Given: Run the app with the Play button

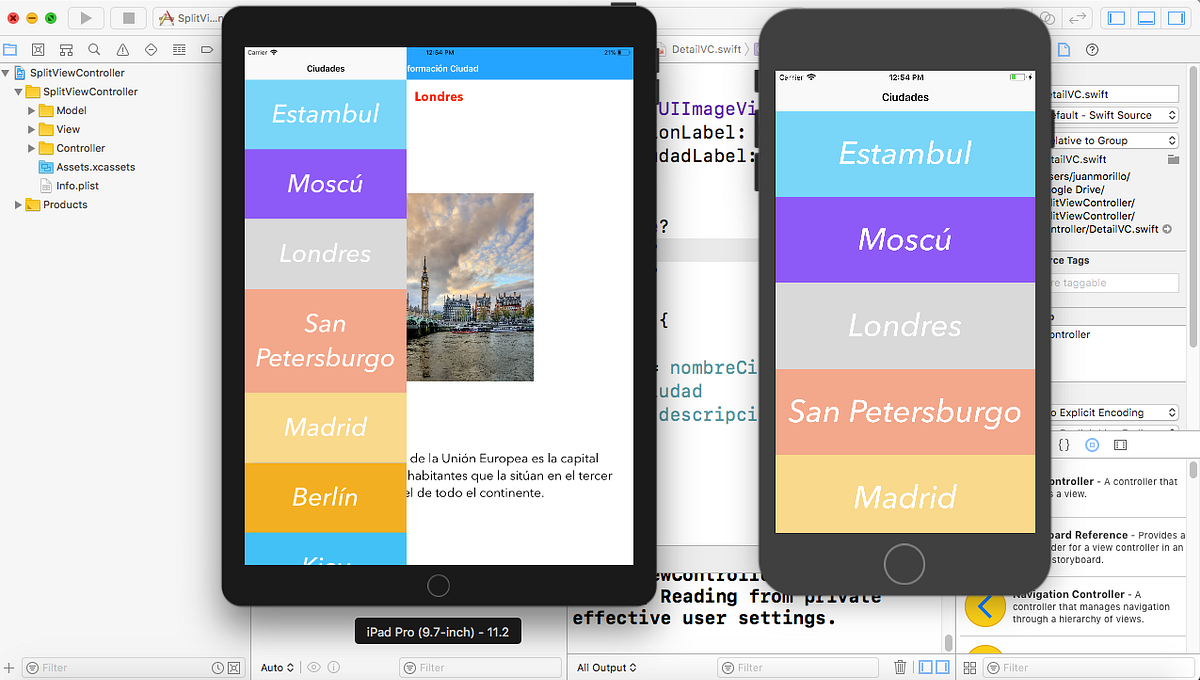Looking at the screenshot, I should point(85,17).
